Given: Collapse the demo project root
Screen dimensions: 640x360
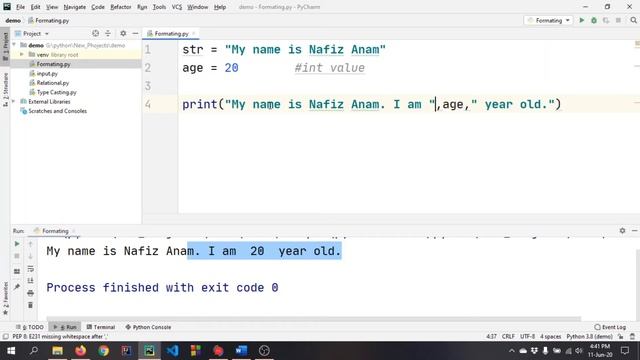Looking at the screenshot, I should 14,45.
